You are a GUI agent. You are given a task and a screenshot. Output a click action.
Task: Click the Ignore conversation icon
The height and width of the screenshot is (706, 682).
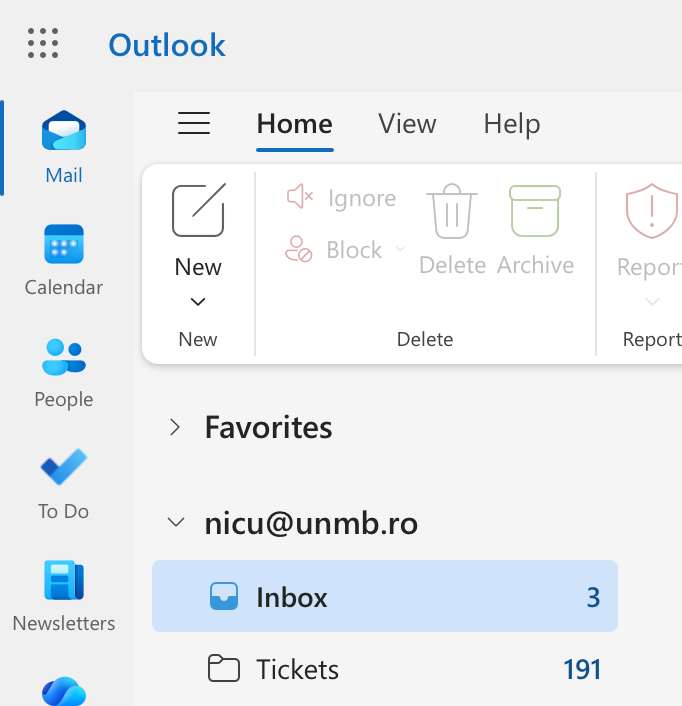(x=300, y=197)
